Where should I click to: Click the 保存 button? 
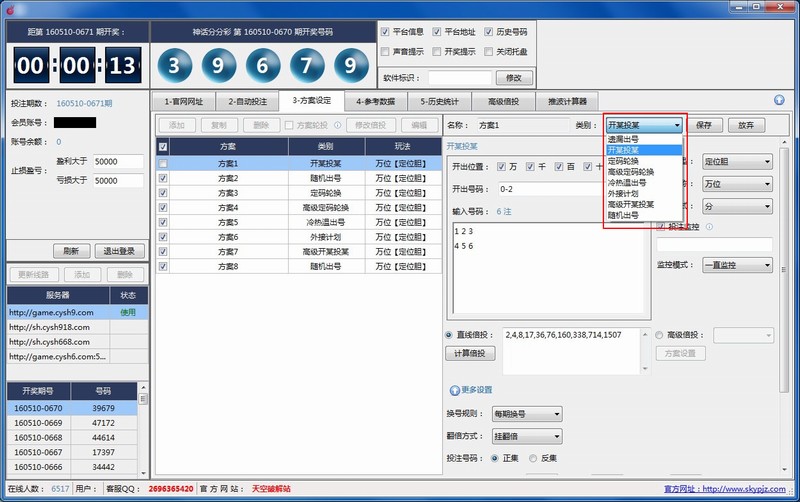(703, 125)
